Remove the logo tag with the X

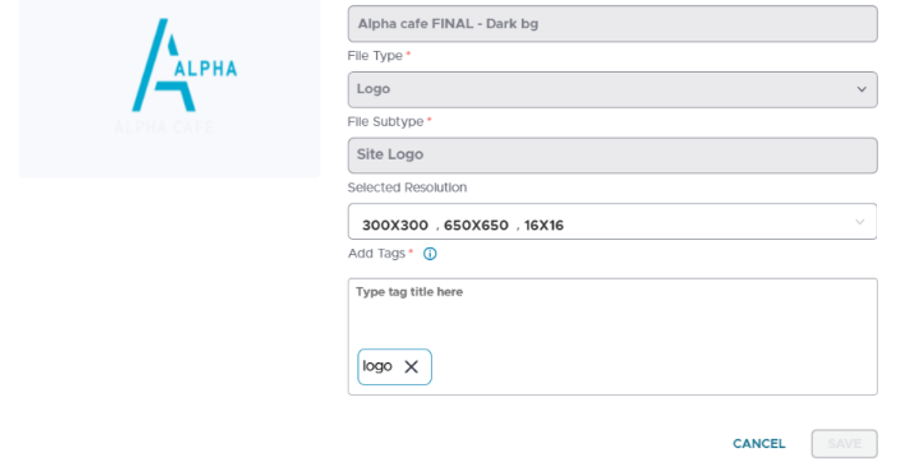tap(411, 366)
